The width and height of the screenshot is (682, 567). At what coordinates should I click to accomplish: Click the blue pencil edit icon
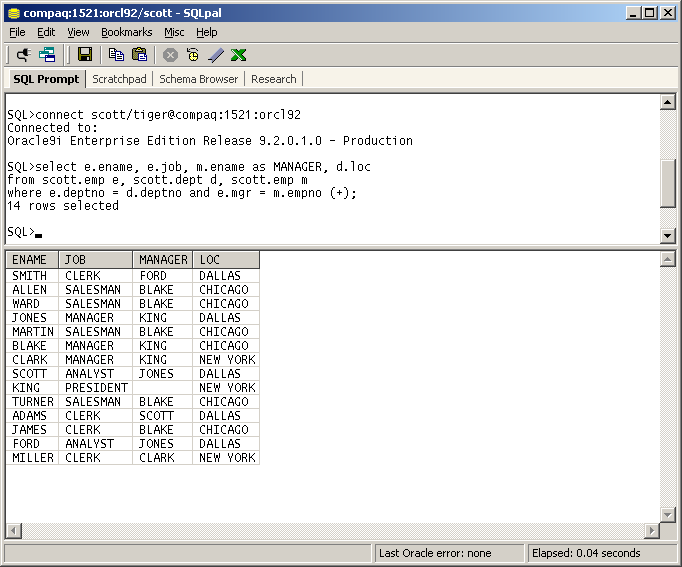click(x=216, y=55)
